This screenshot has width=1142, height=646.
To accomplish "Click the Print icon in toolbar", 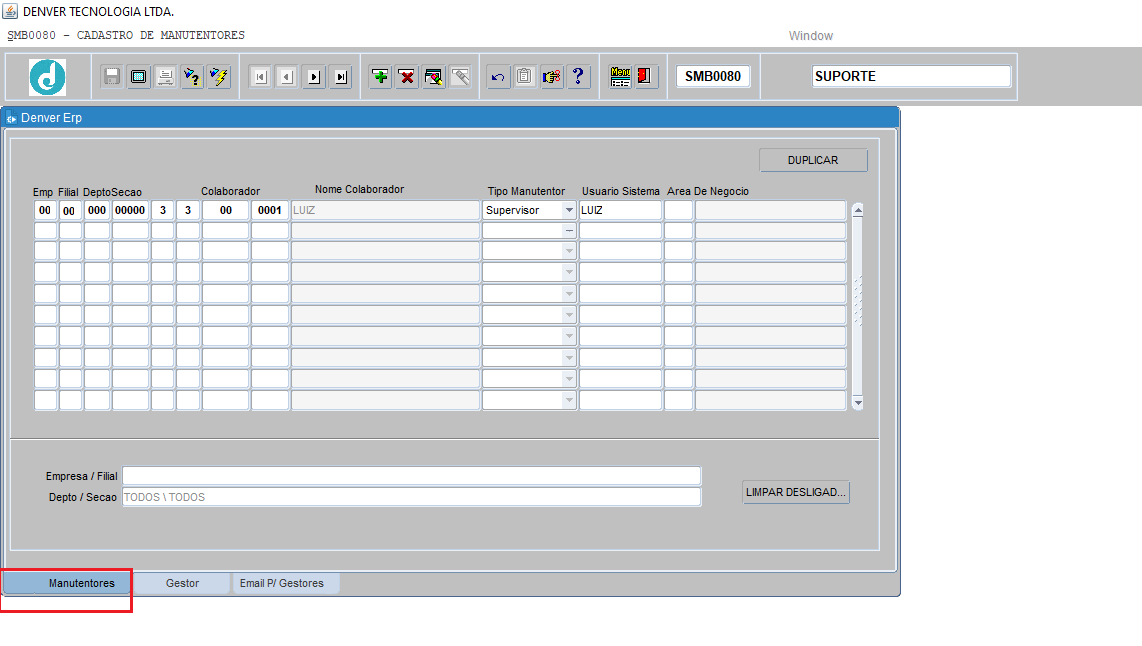I will pyautogui.click(x=165, y=76).
